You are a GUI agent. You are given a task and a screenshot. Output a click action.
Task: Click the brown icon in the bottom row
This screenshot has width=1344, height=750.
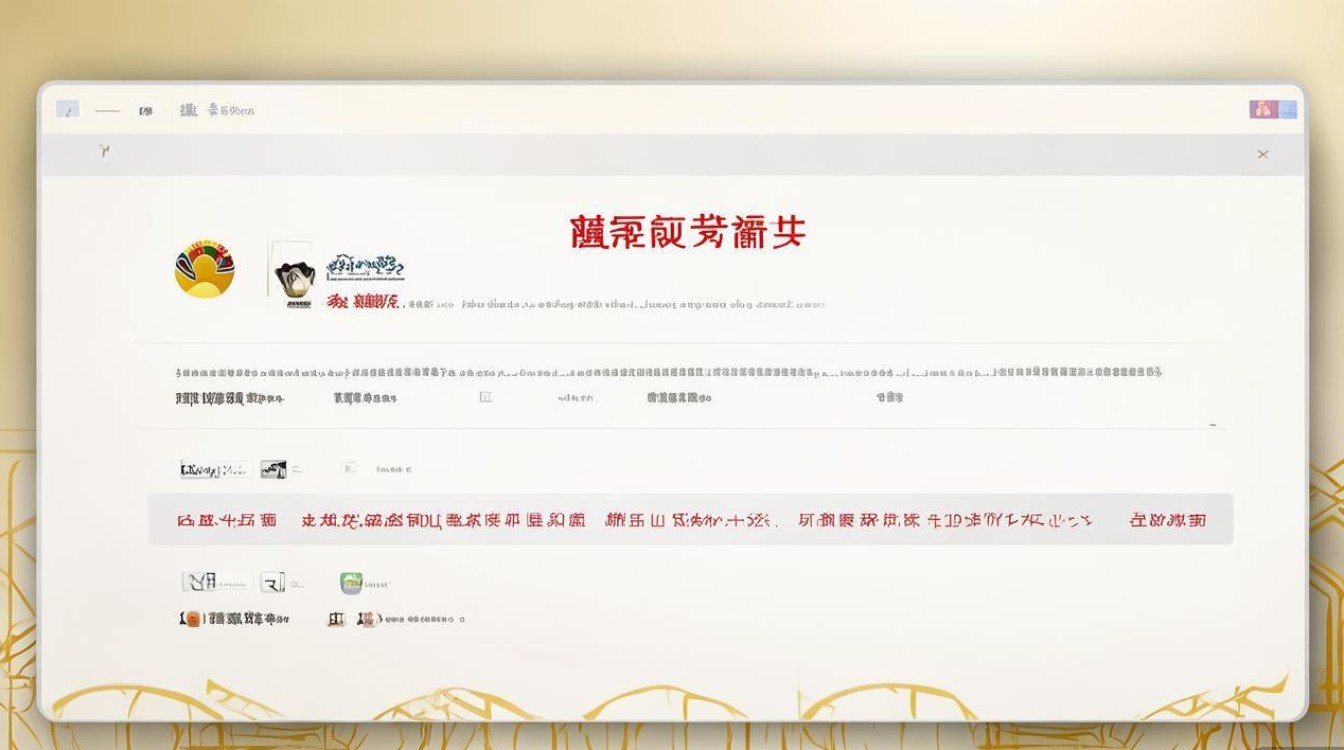click(368, 619)
